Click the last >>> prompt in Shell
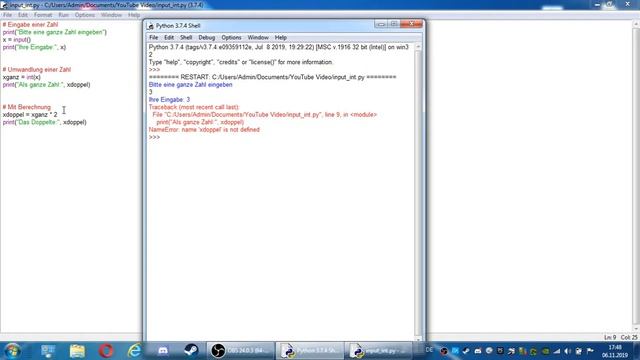The height and width of the screenshot is (360, 640). tap(154, 137)
